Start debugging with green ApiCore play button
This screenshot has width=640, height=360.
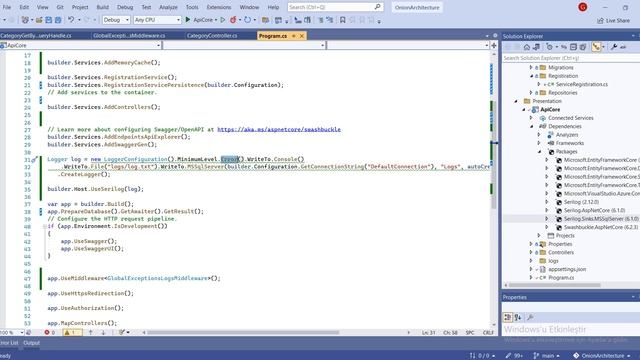[x=200, y=20]
